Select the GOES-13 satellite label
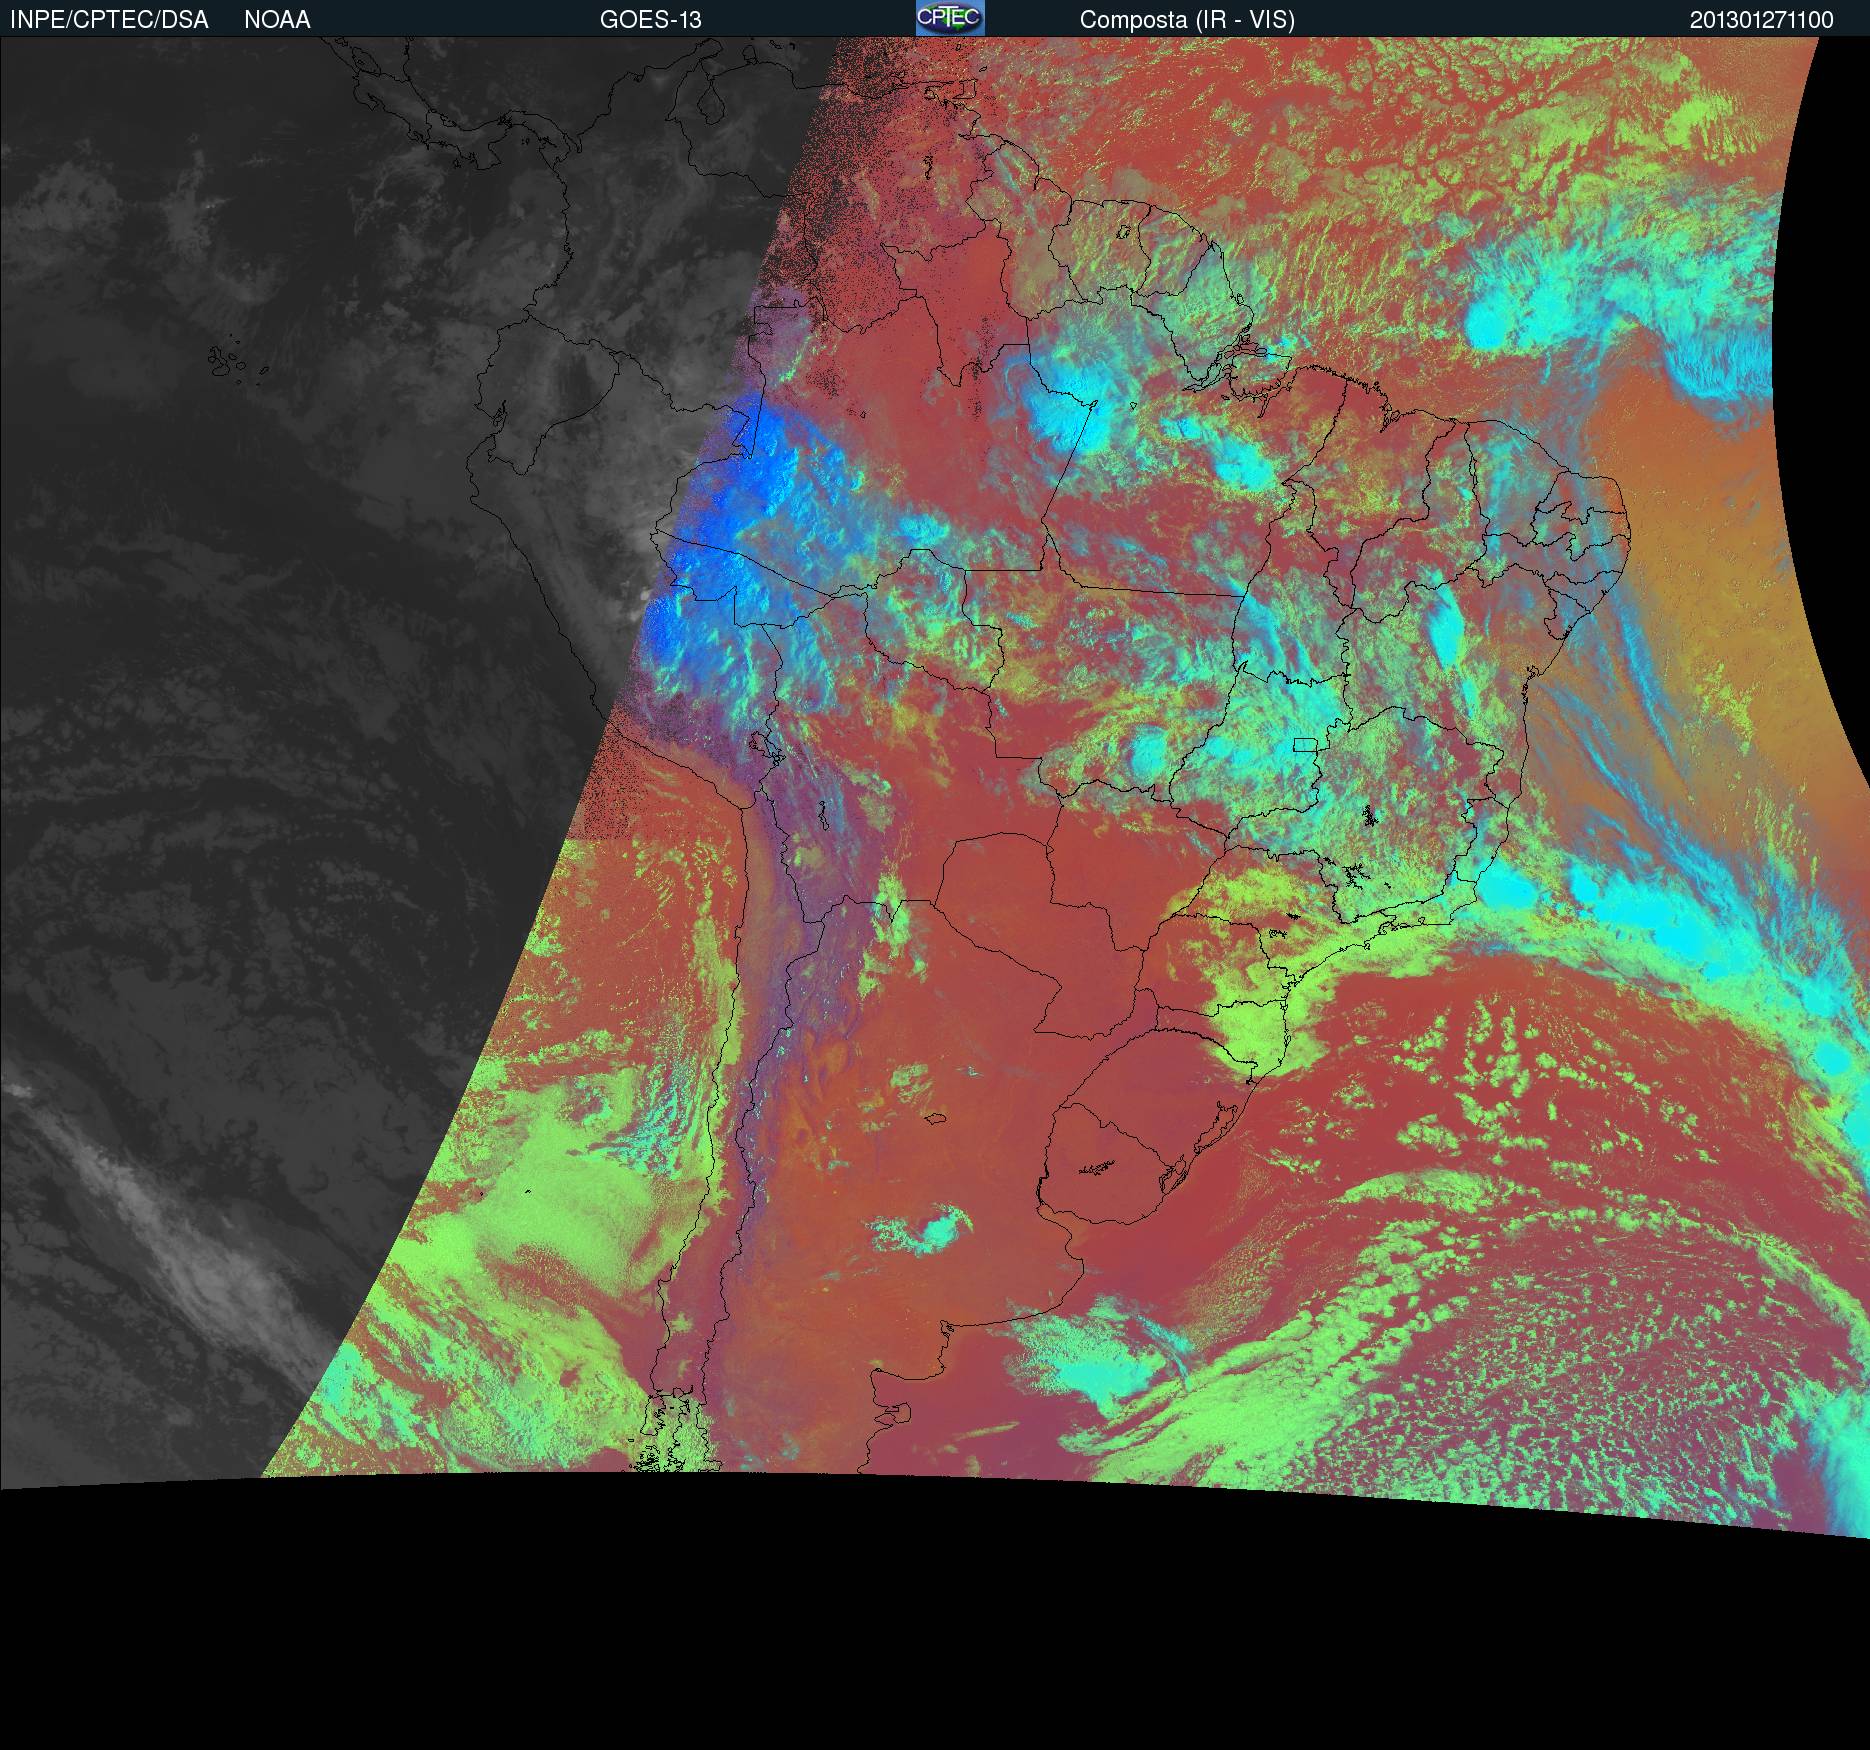The width and height of the screenshot is (1870, 1750). tap(650, 20)
